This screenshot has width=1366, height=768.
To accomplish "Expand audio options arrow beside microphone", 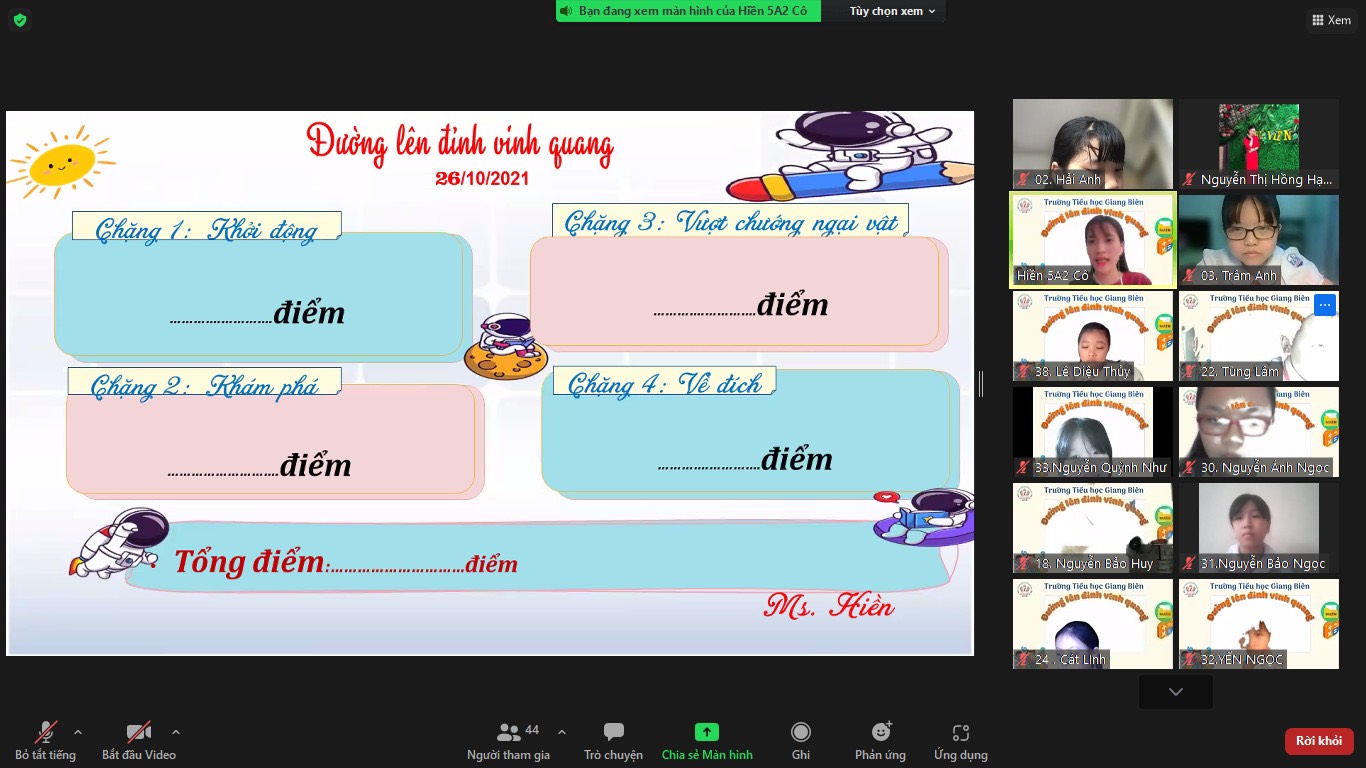I will 78,731.
